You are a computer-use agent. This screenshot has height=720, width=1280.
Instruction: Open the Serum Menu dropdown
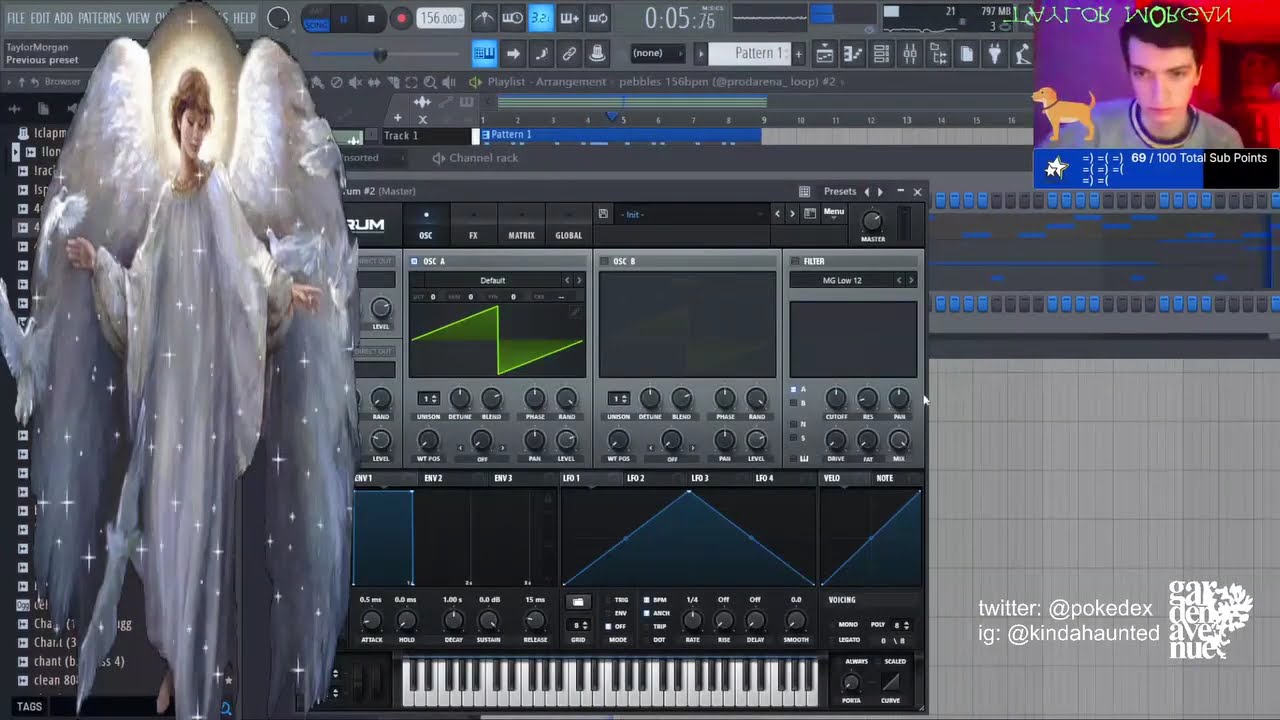pos(834,212)
